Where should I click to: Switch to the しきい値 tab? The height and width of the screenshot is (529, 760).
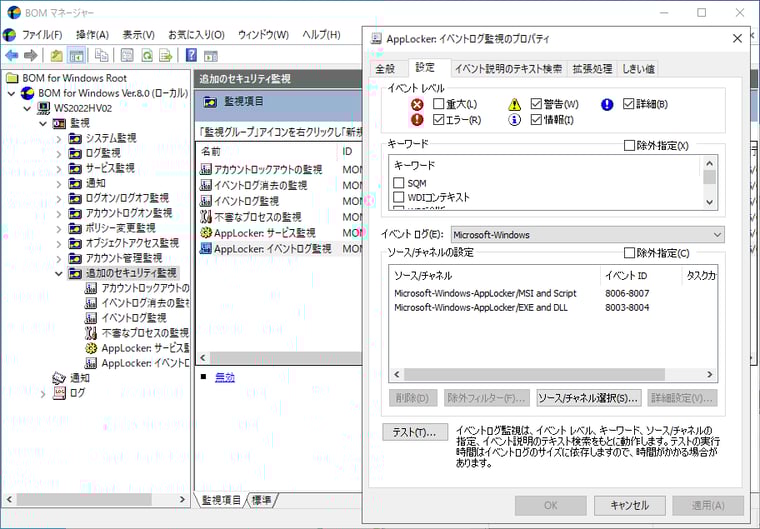pyautogui.click(x=638, y=69)
